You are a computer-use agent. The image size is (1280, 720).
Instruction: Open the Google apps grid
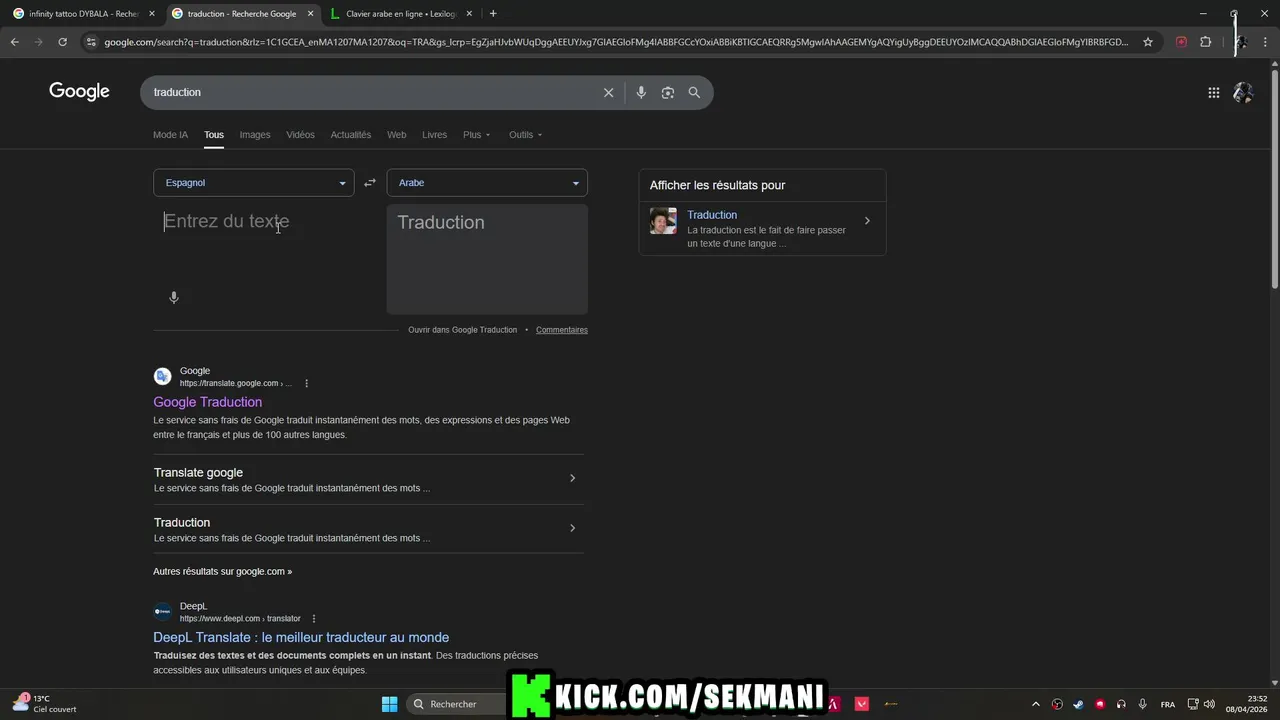point(1213,93)
